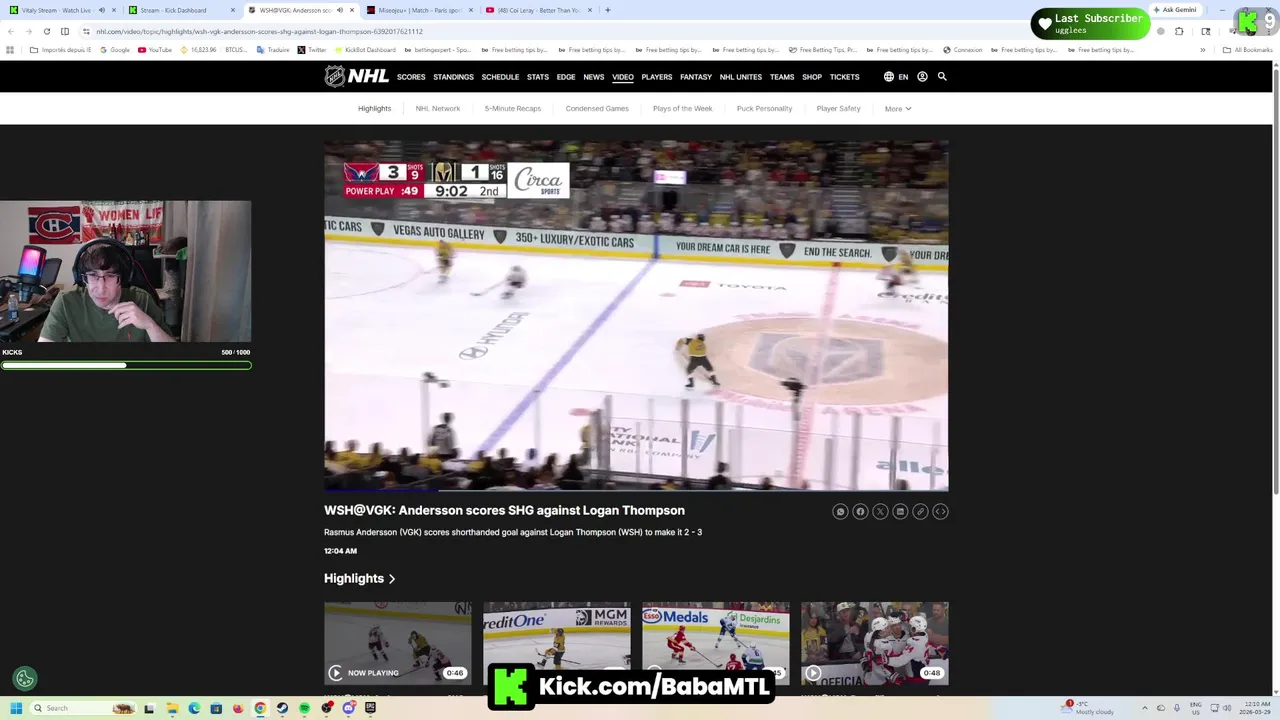Open the All Bookmarks folder
The width and height of the screenshot is (1280, 720).
1248,49
